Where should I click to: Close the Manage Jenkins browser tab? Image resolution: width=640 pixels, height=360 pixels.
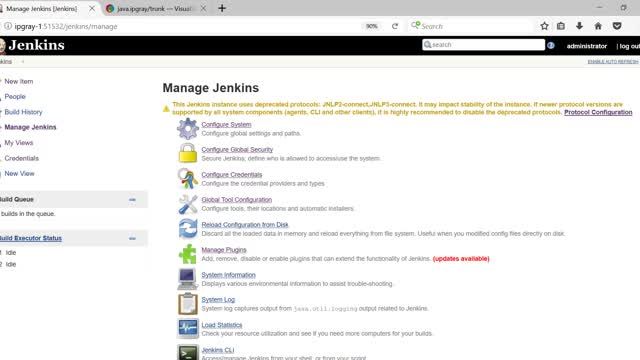click(92, 8)
